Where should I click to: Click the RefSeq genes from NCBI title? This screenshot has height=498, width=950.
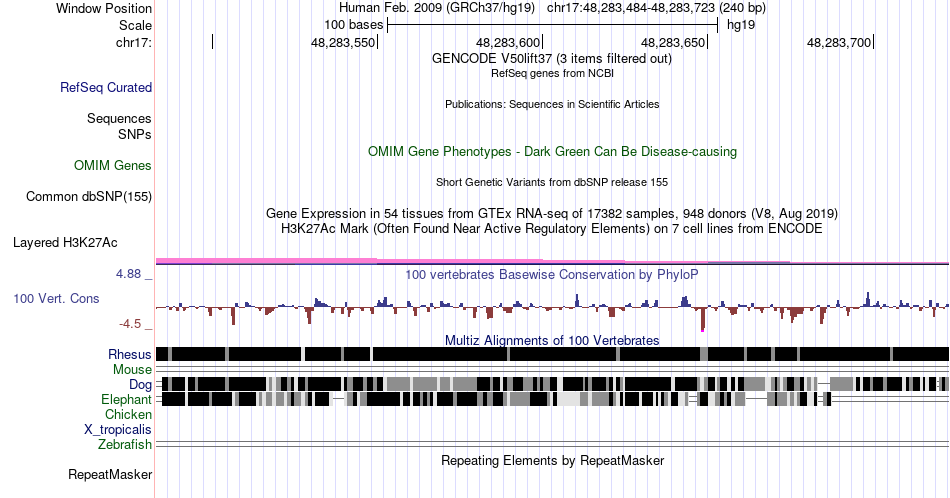coord(552,73)
